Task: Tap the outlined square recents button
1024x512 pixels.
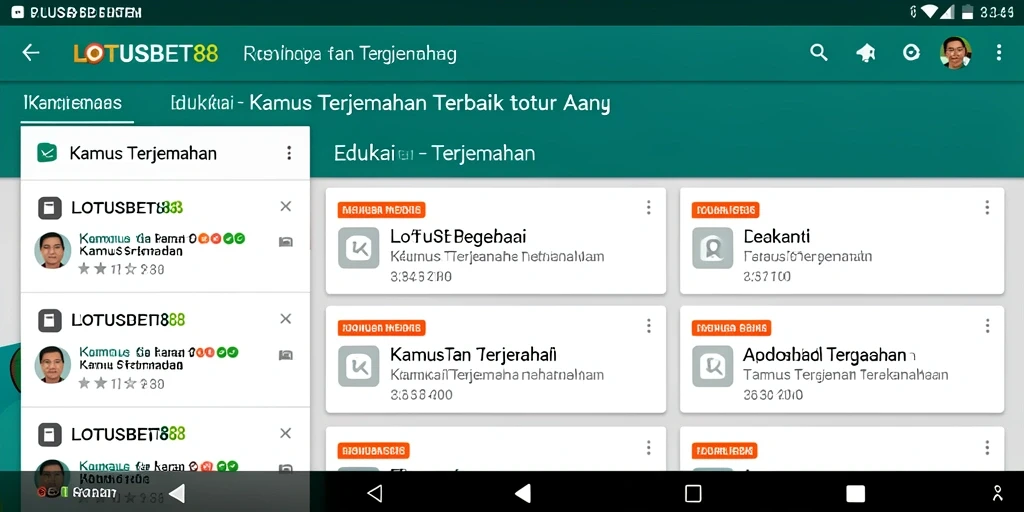Action: [694, 493]
